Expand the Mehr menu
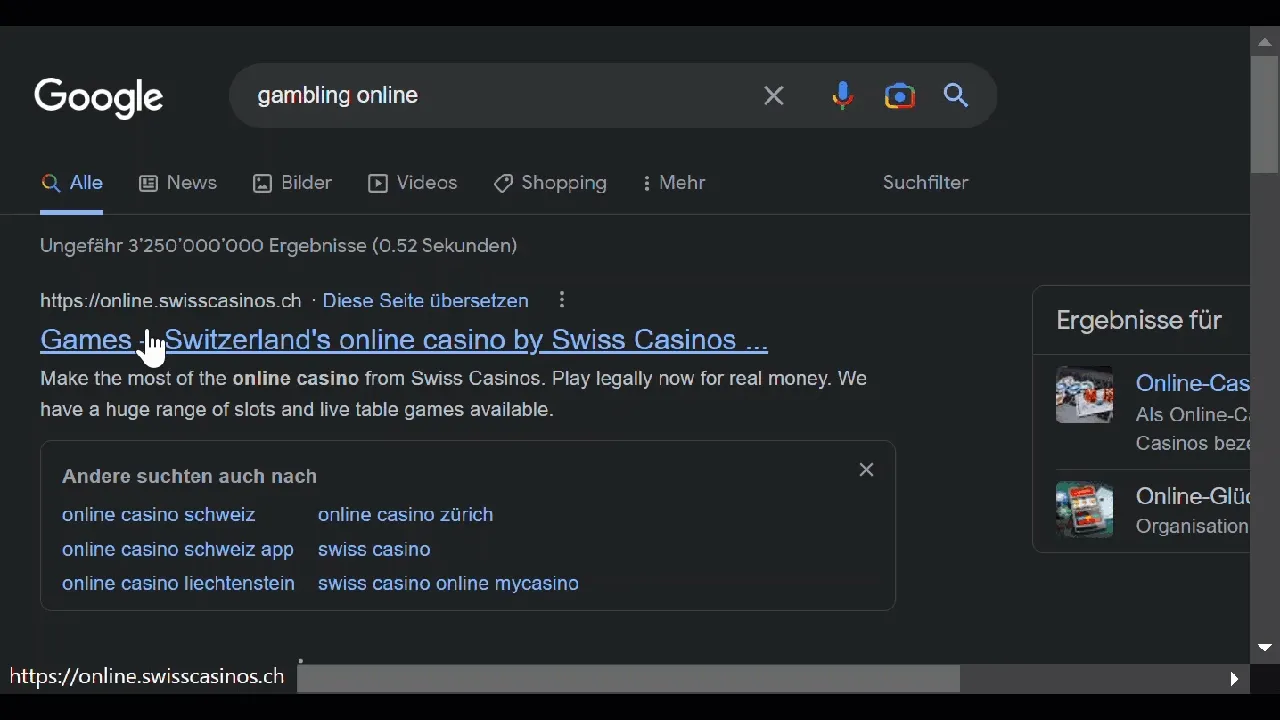This screenshot has height=720, width=1280. 675,184
